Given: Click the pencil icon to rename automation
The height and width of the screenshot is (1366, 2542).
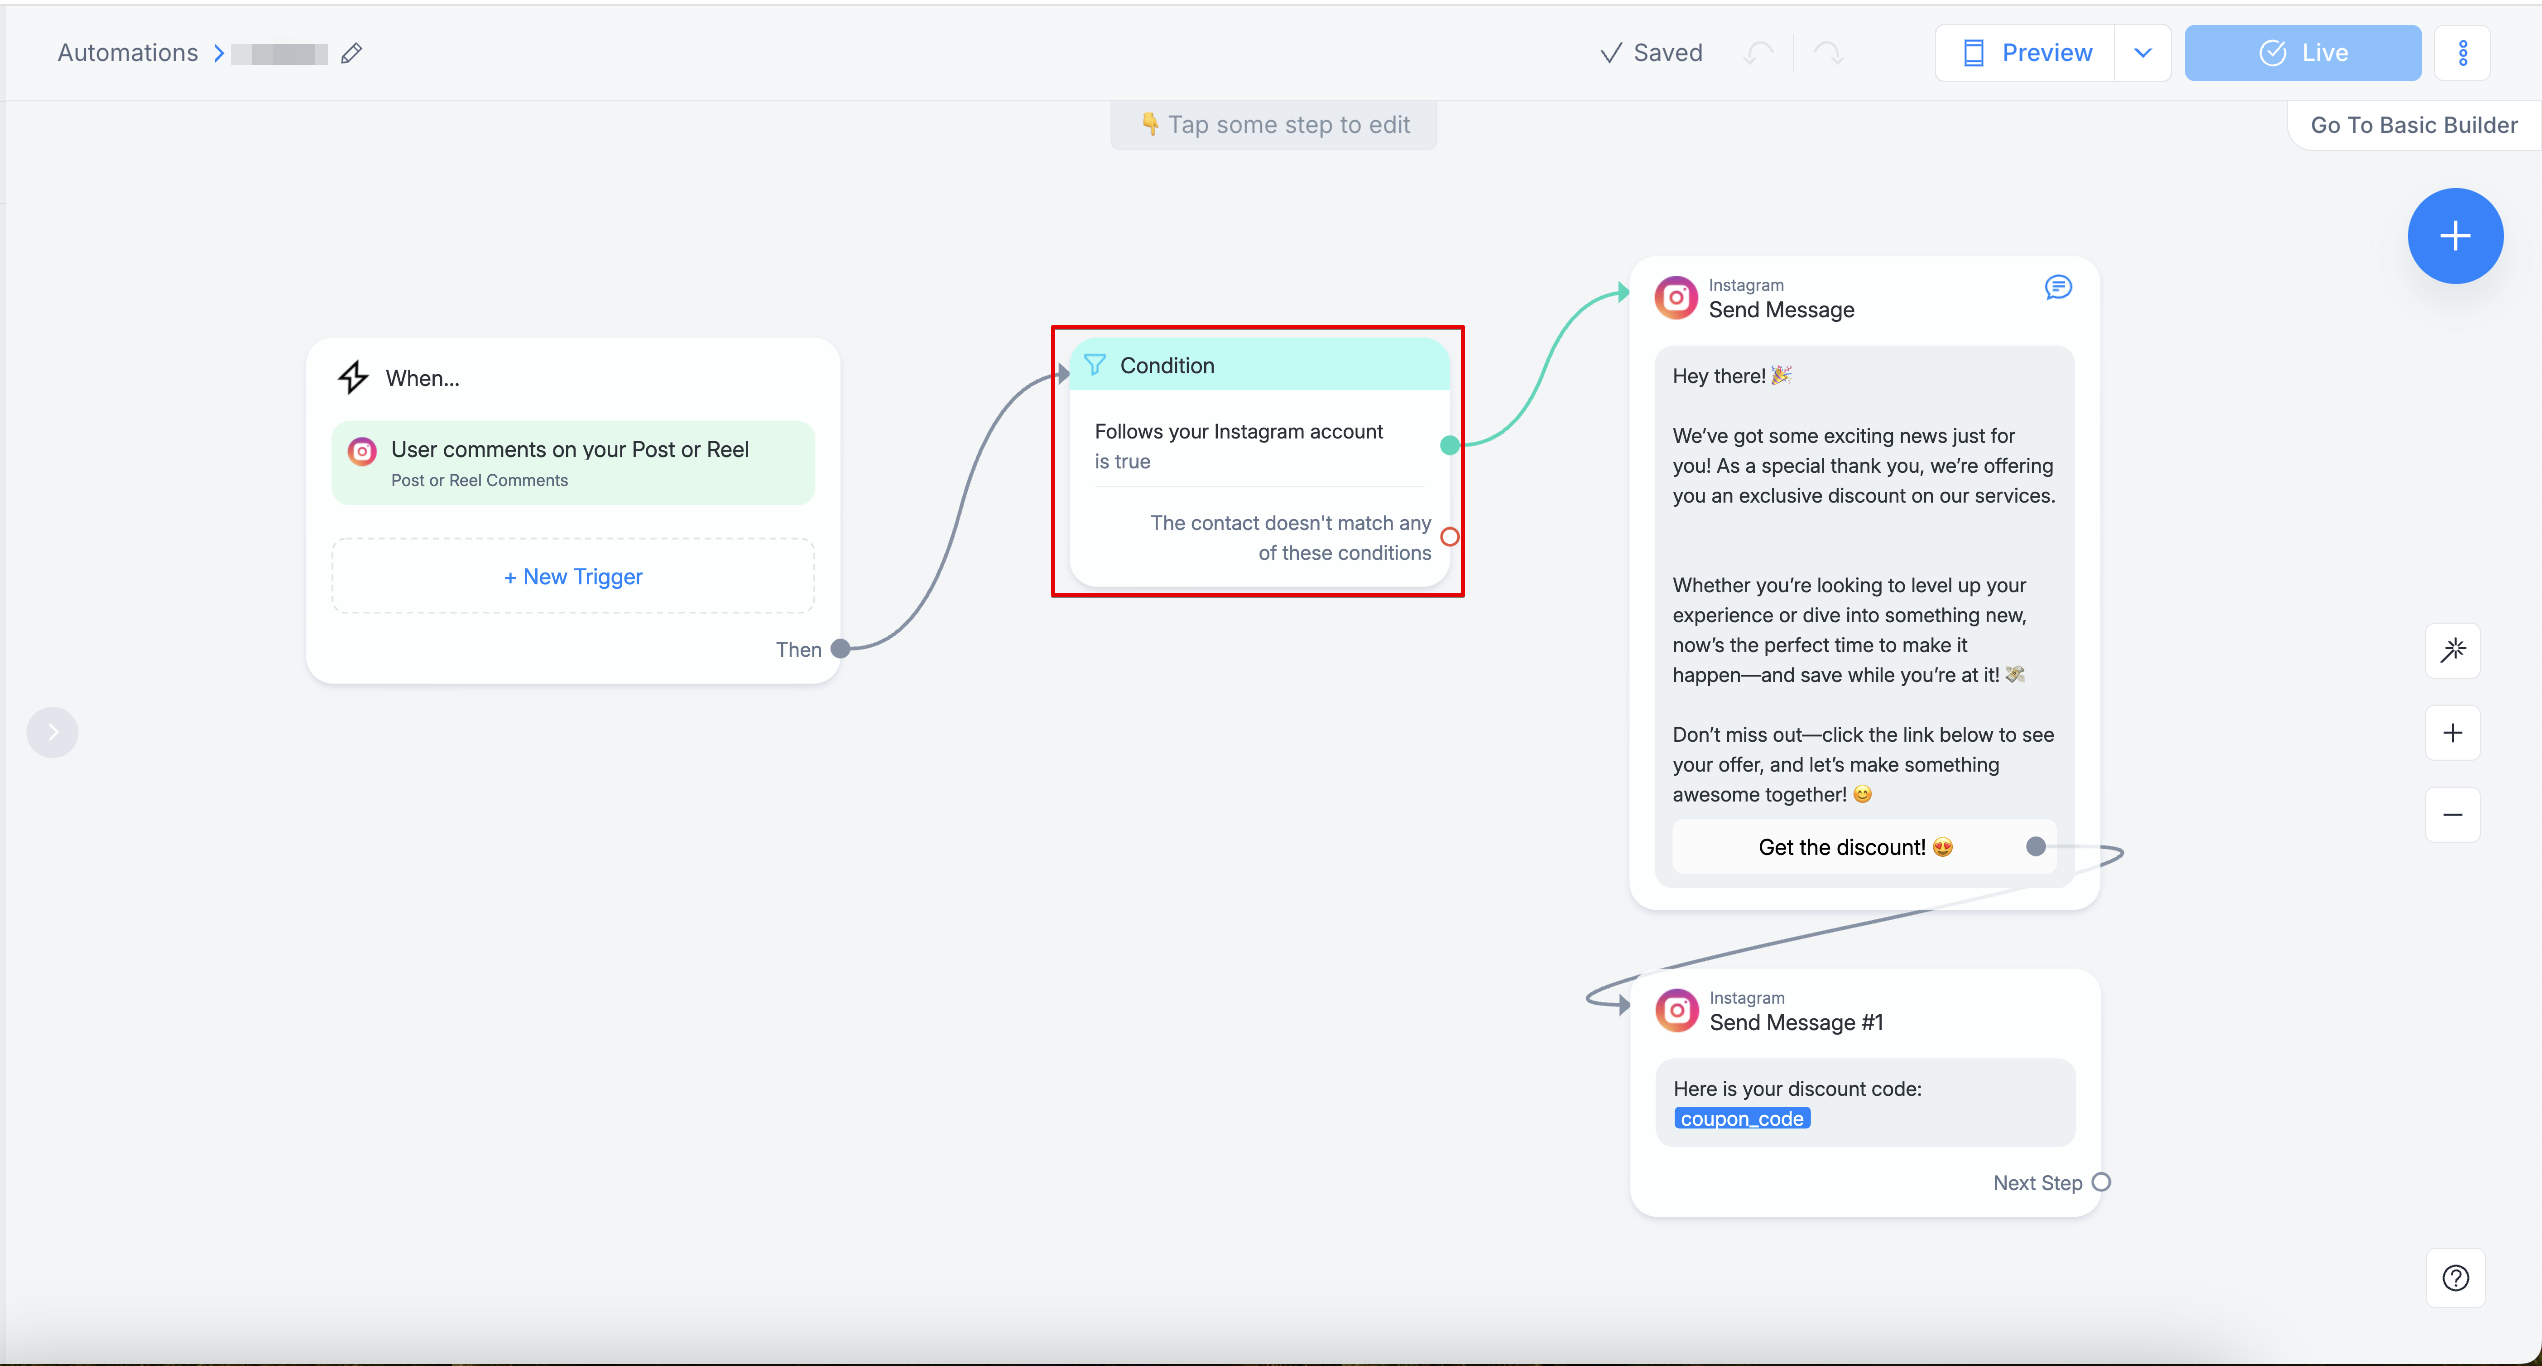Looking at the screenshot, I should coord(351,54).
